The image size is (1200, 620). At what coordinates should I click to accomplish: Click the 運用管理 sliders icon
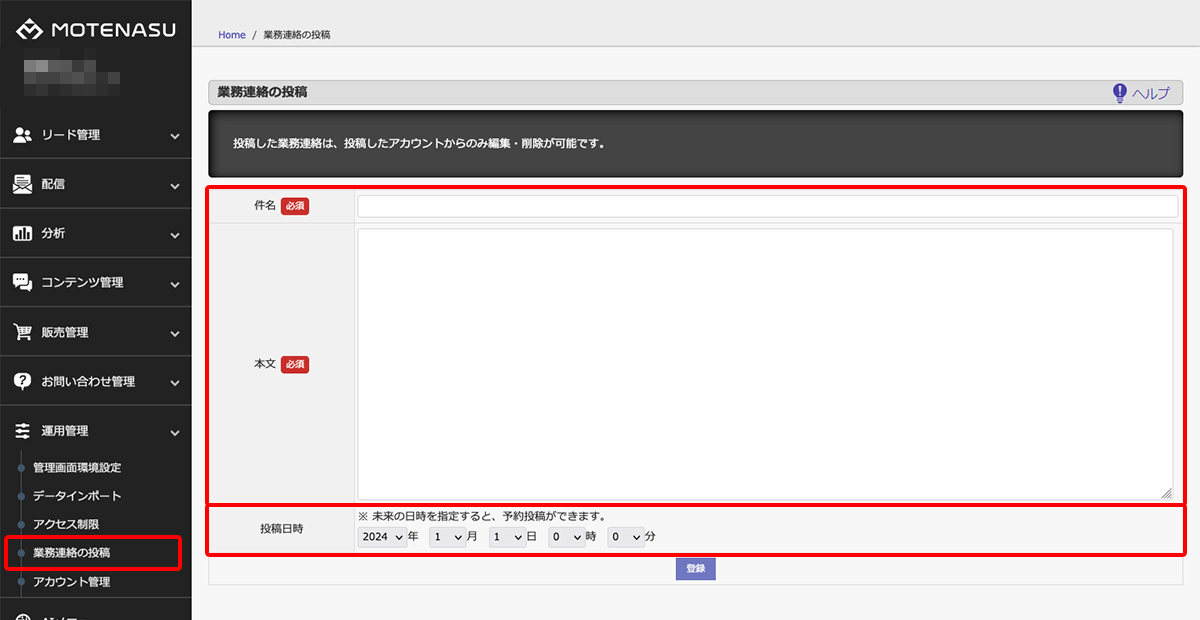pos(22,431)
